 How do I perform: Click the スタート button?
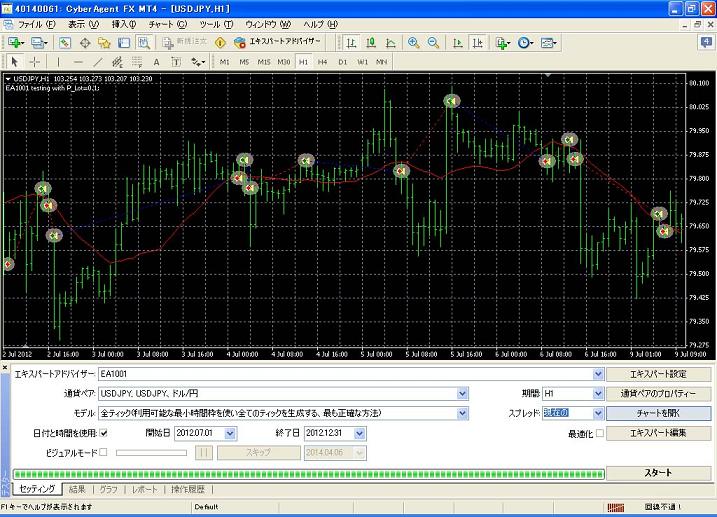click(x=658, y=473)
